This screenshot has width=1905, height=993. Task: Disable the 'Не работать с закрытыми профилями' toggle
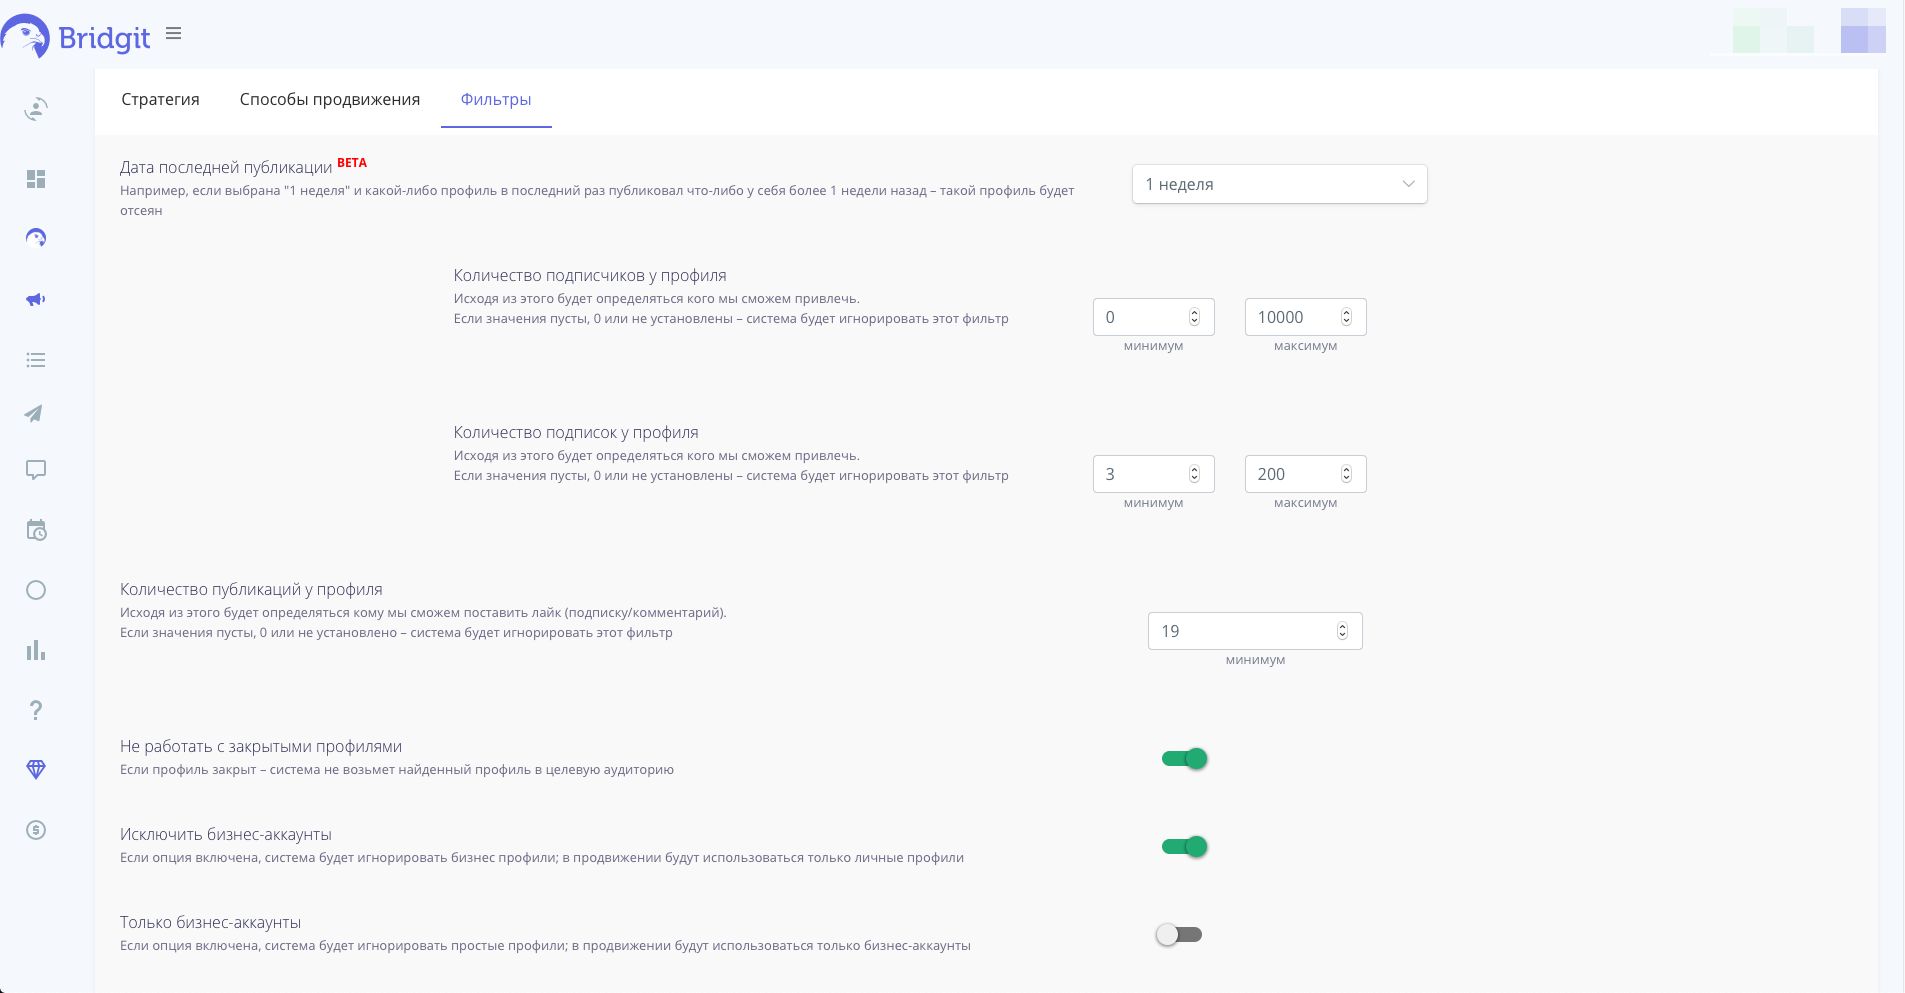tap(1184, 759)
